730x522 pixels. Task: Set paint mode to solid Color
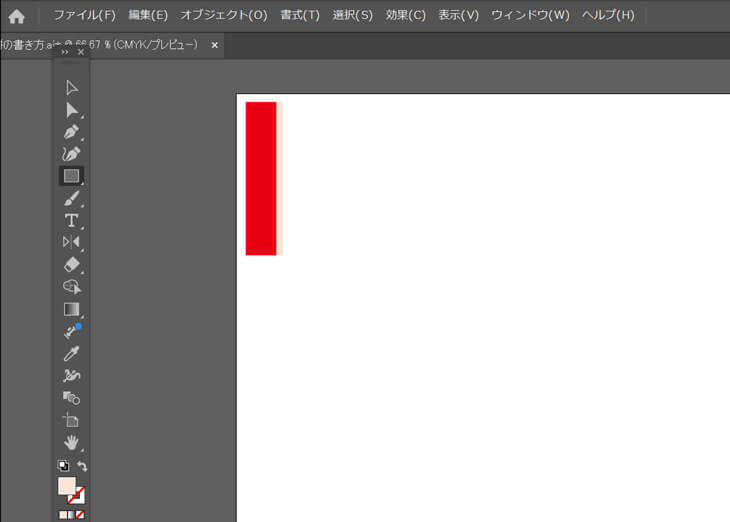coord(63,515)
